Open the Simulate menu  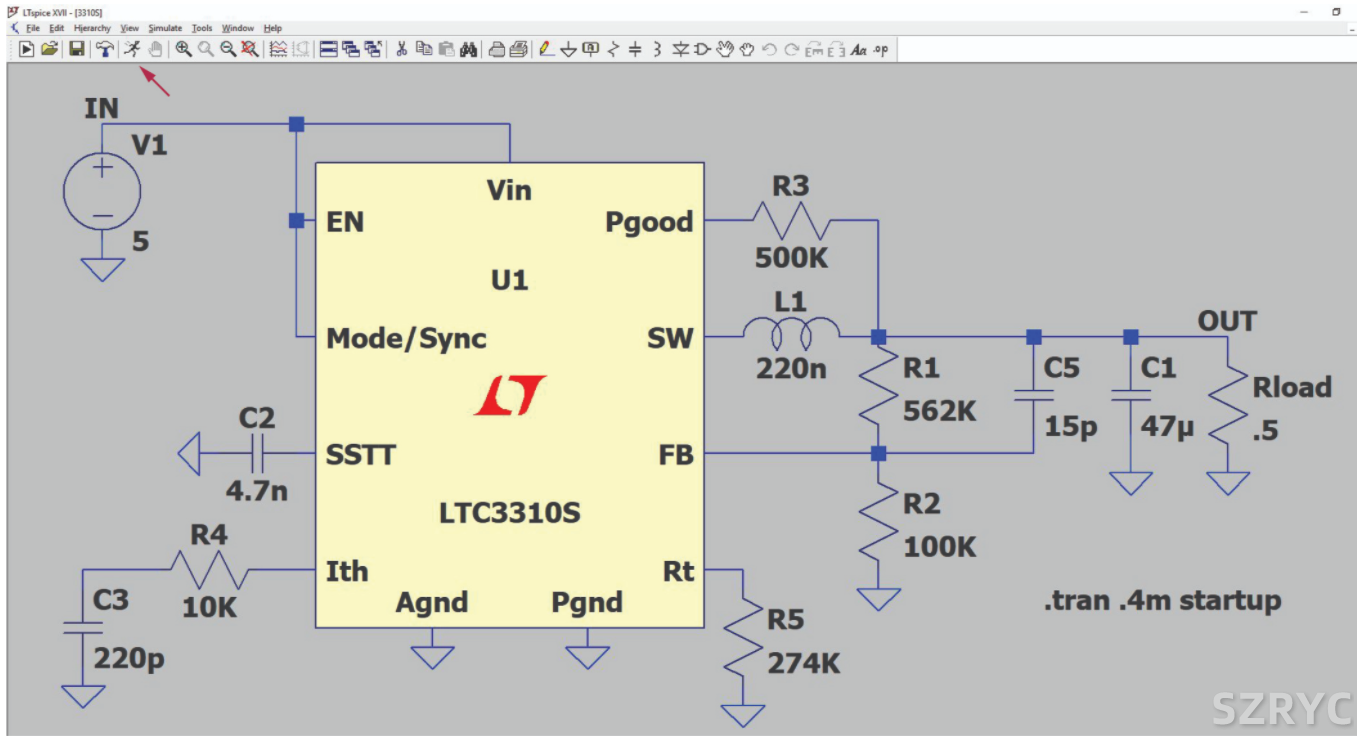165,28
